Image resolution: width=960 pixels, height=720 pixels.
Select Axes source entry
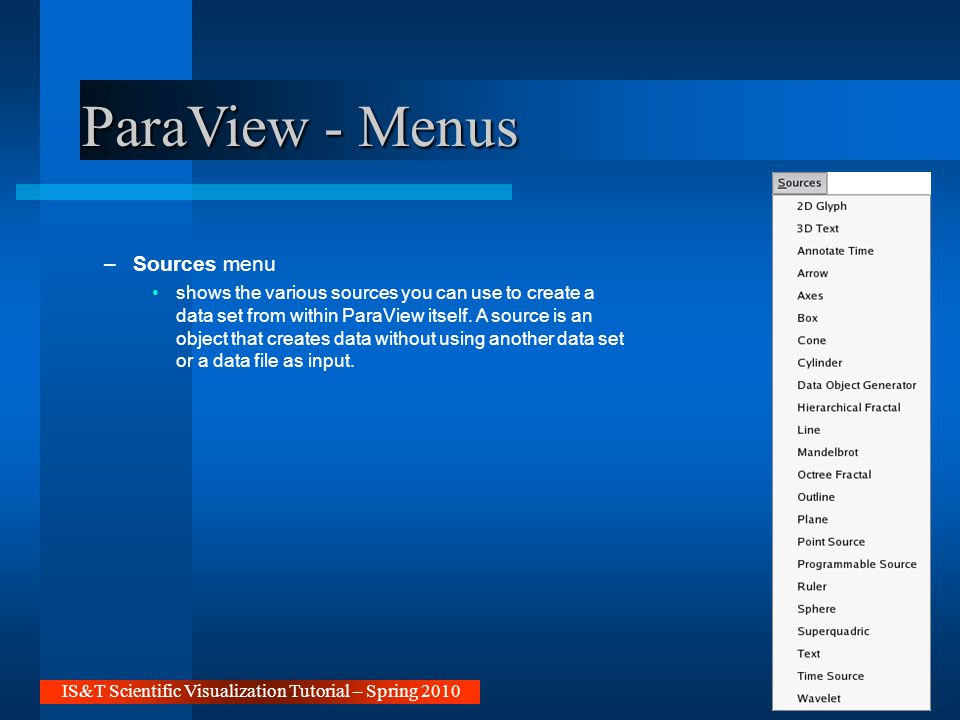(852, 296)
